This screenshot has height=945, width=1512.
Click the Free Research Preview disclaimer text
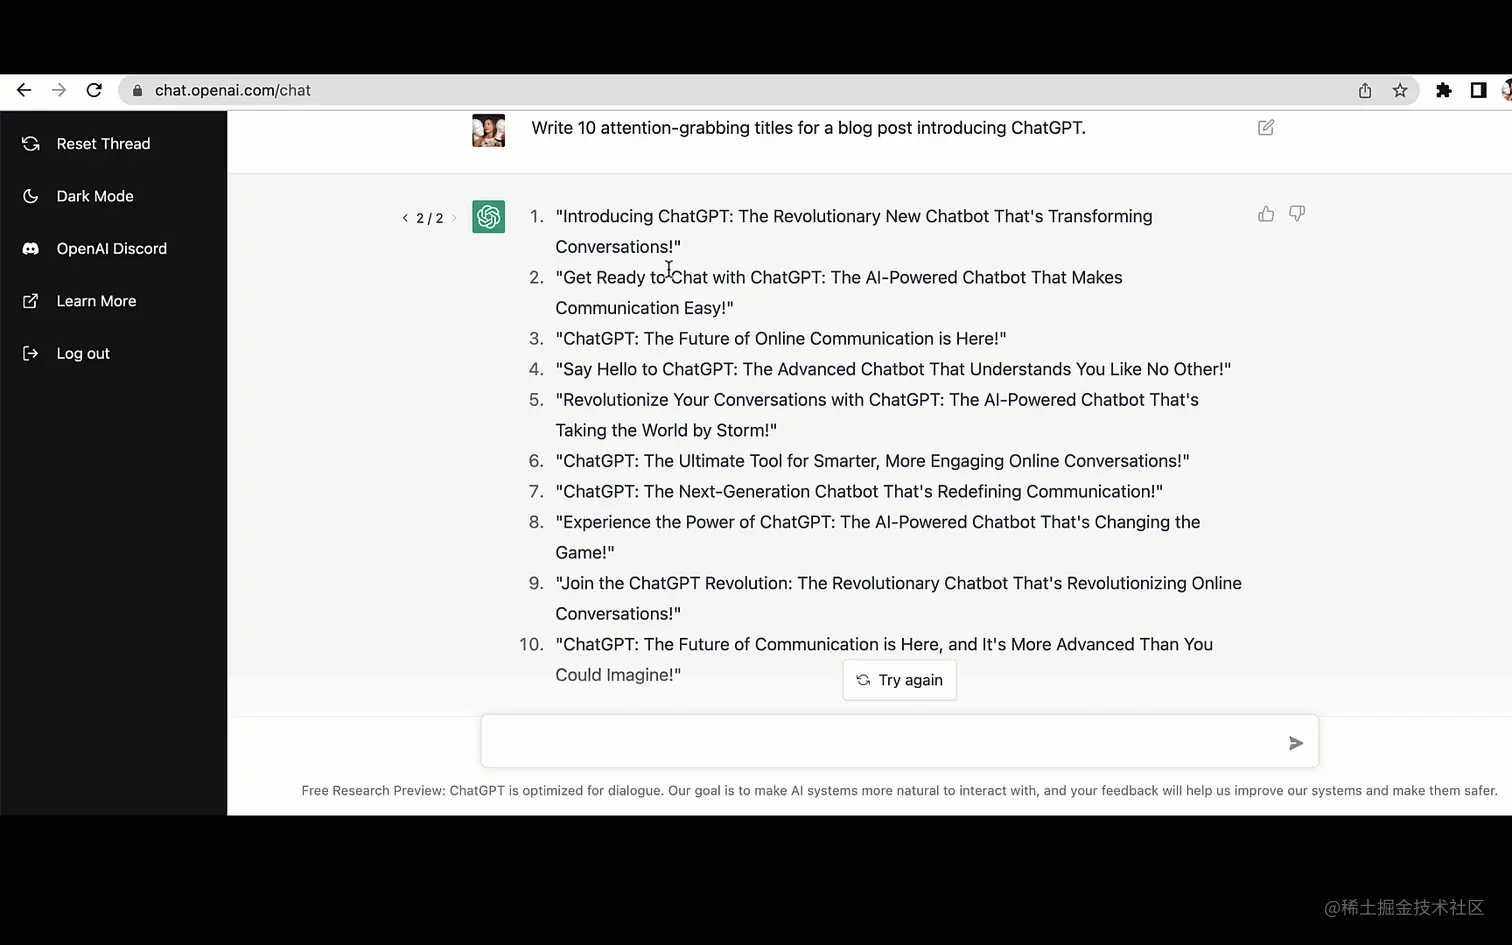(899, 790)
